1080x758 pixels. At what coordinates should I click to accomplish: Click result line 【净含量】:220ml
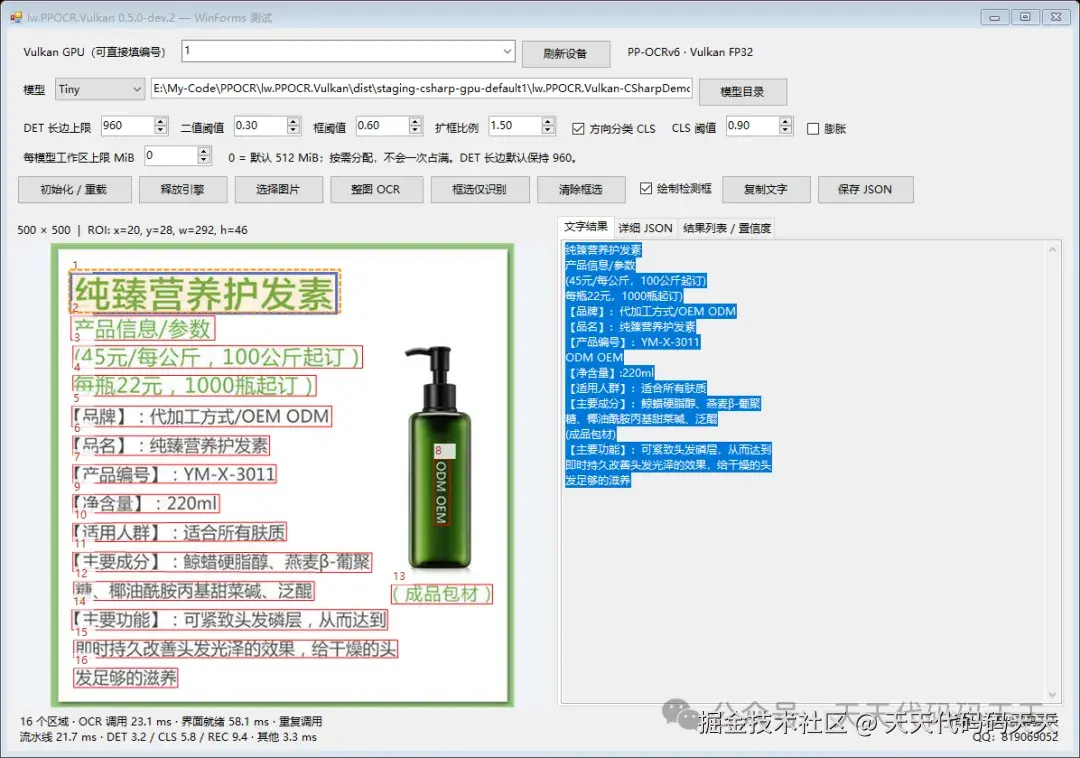610,372
